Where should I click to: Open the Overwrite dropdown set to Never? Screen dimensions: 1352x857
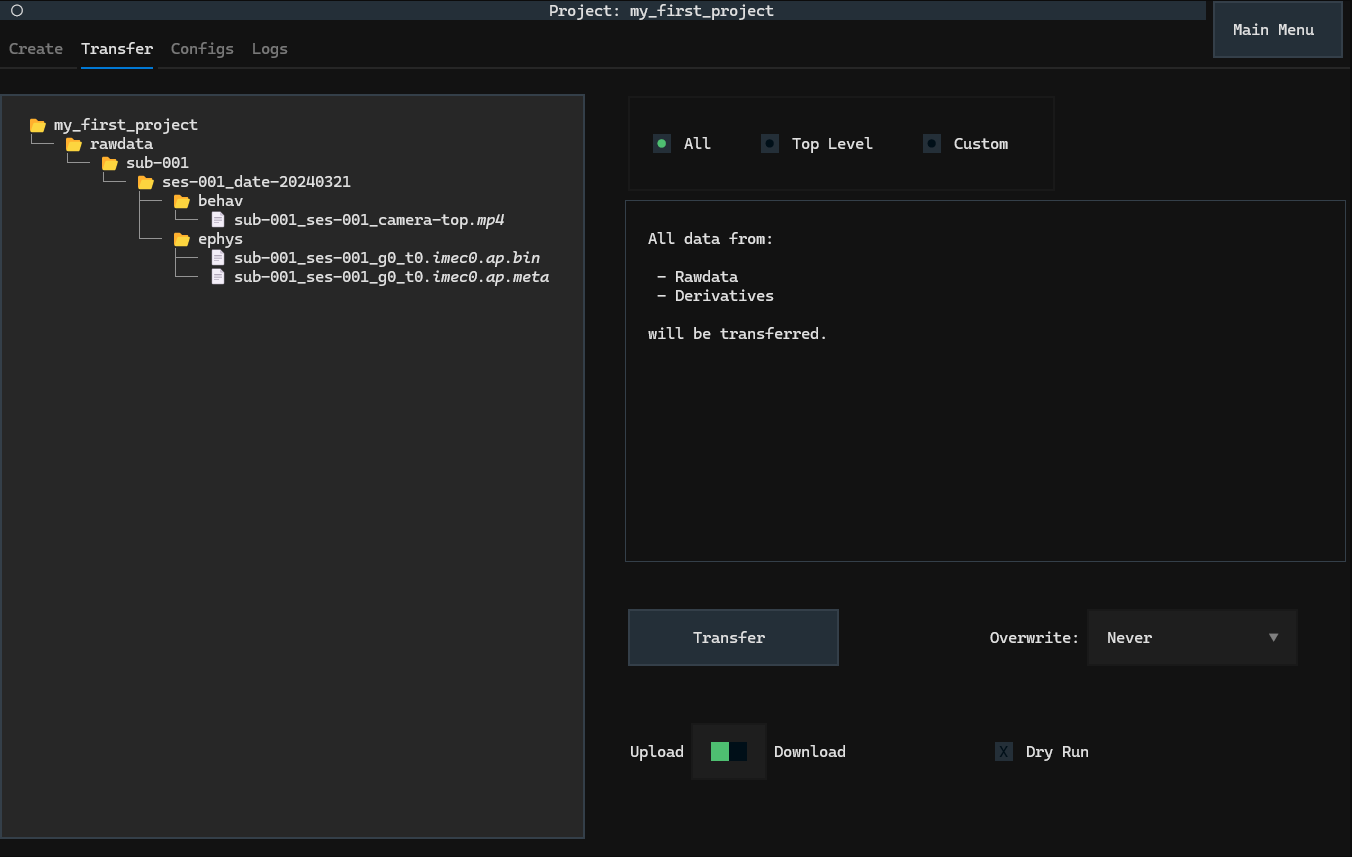[x=1192, y=638]
